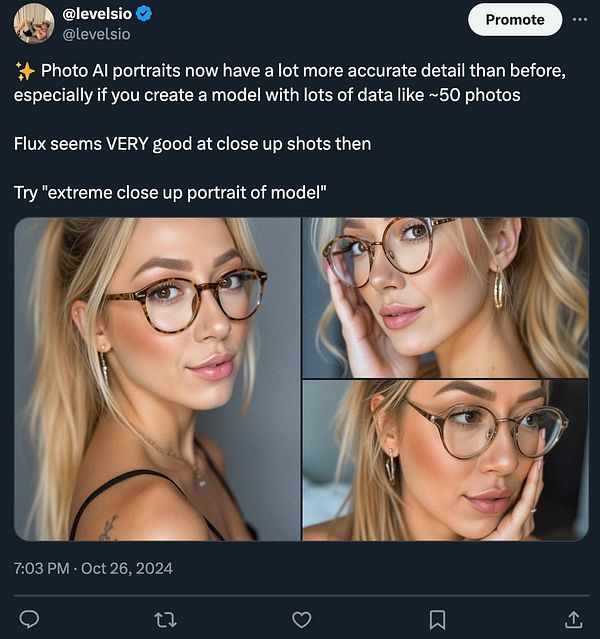600x639 pixels.
Task: Open the top-right portrait with hoop earring
Action: coord(446,297)
